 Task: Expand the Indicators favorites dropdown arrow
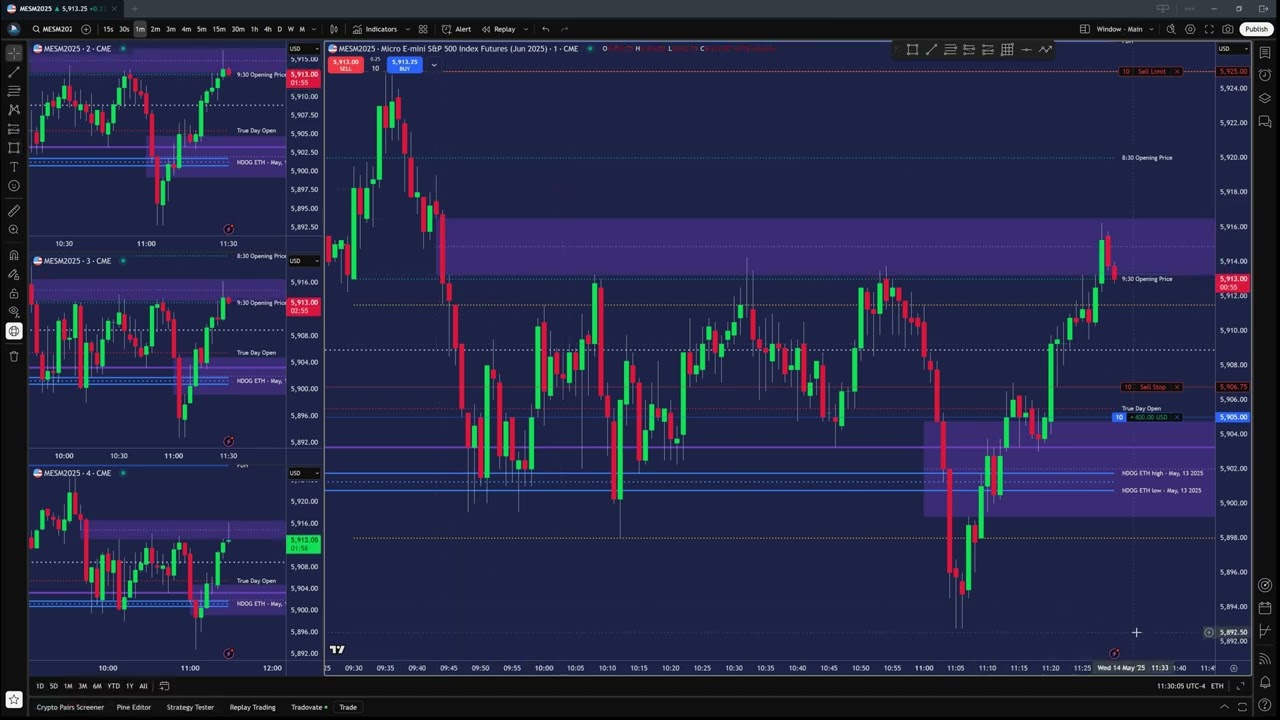[x=408, y=29]
